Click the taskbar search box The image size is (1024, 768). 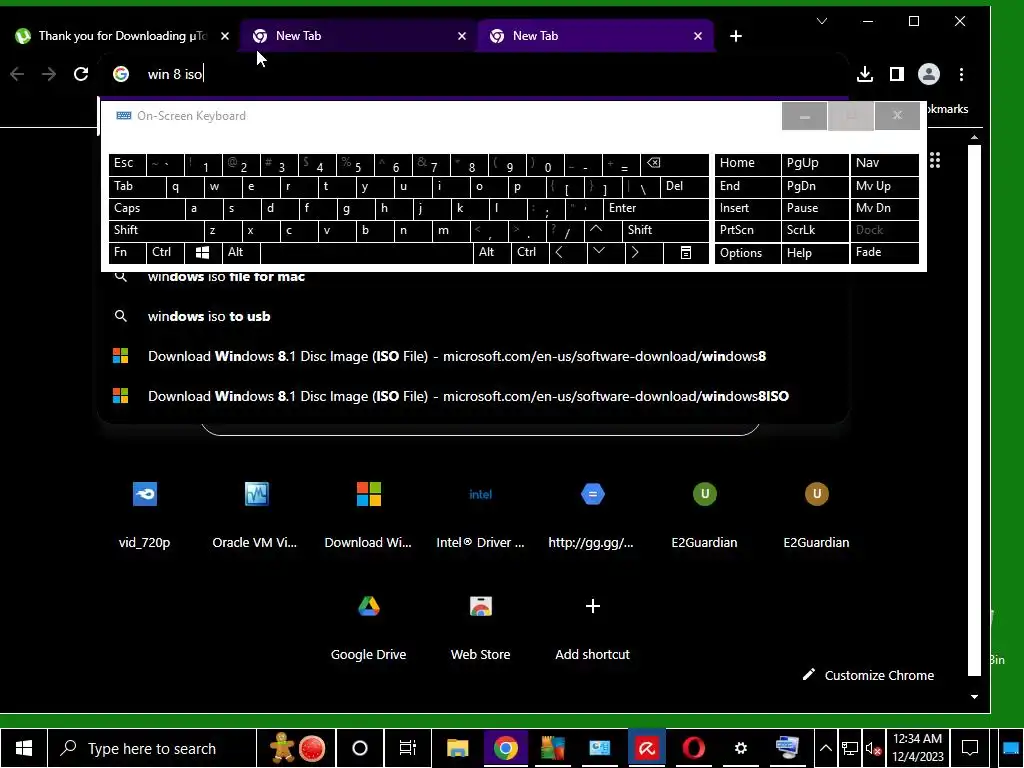point(152,748)
